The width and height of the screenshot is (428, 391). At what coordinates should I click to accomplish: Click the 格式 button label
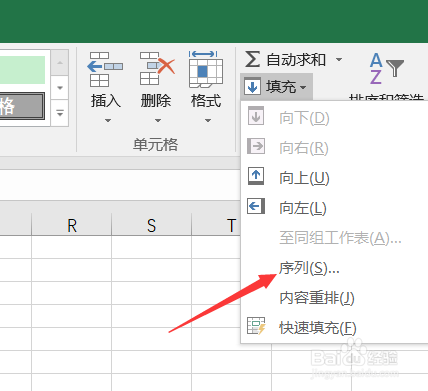(206, 100)
